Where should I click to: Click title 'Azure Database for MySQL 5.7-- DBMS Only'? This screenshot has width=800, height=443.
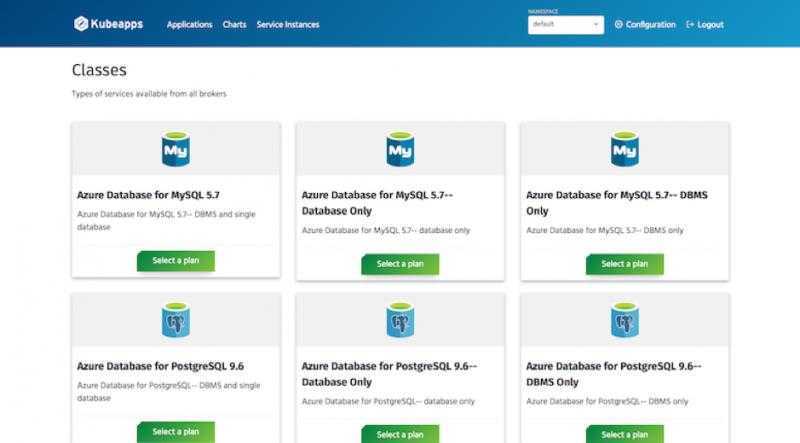617,203
